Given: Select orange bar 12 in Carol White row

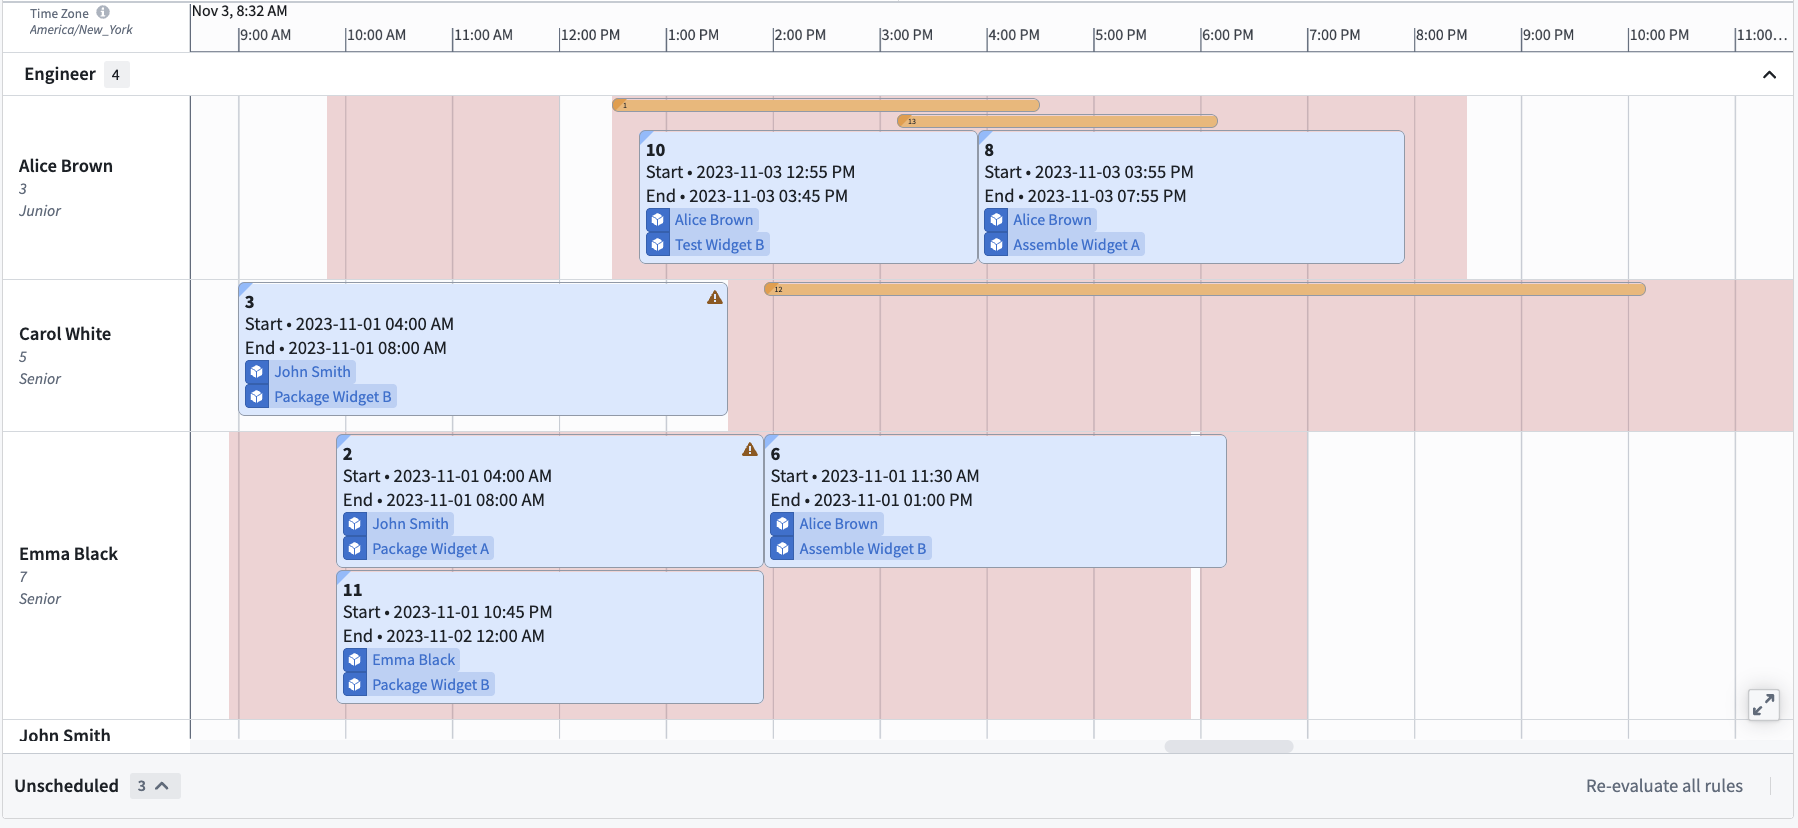Looking at the screenshot, I should [x=1205, y=289].
